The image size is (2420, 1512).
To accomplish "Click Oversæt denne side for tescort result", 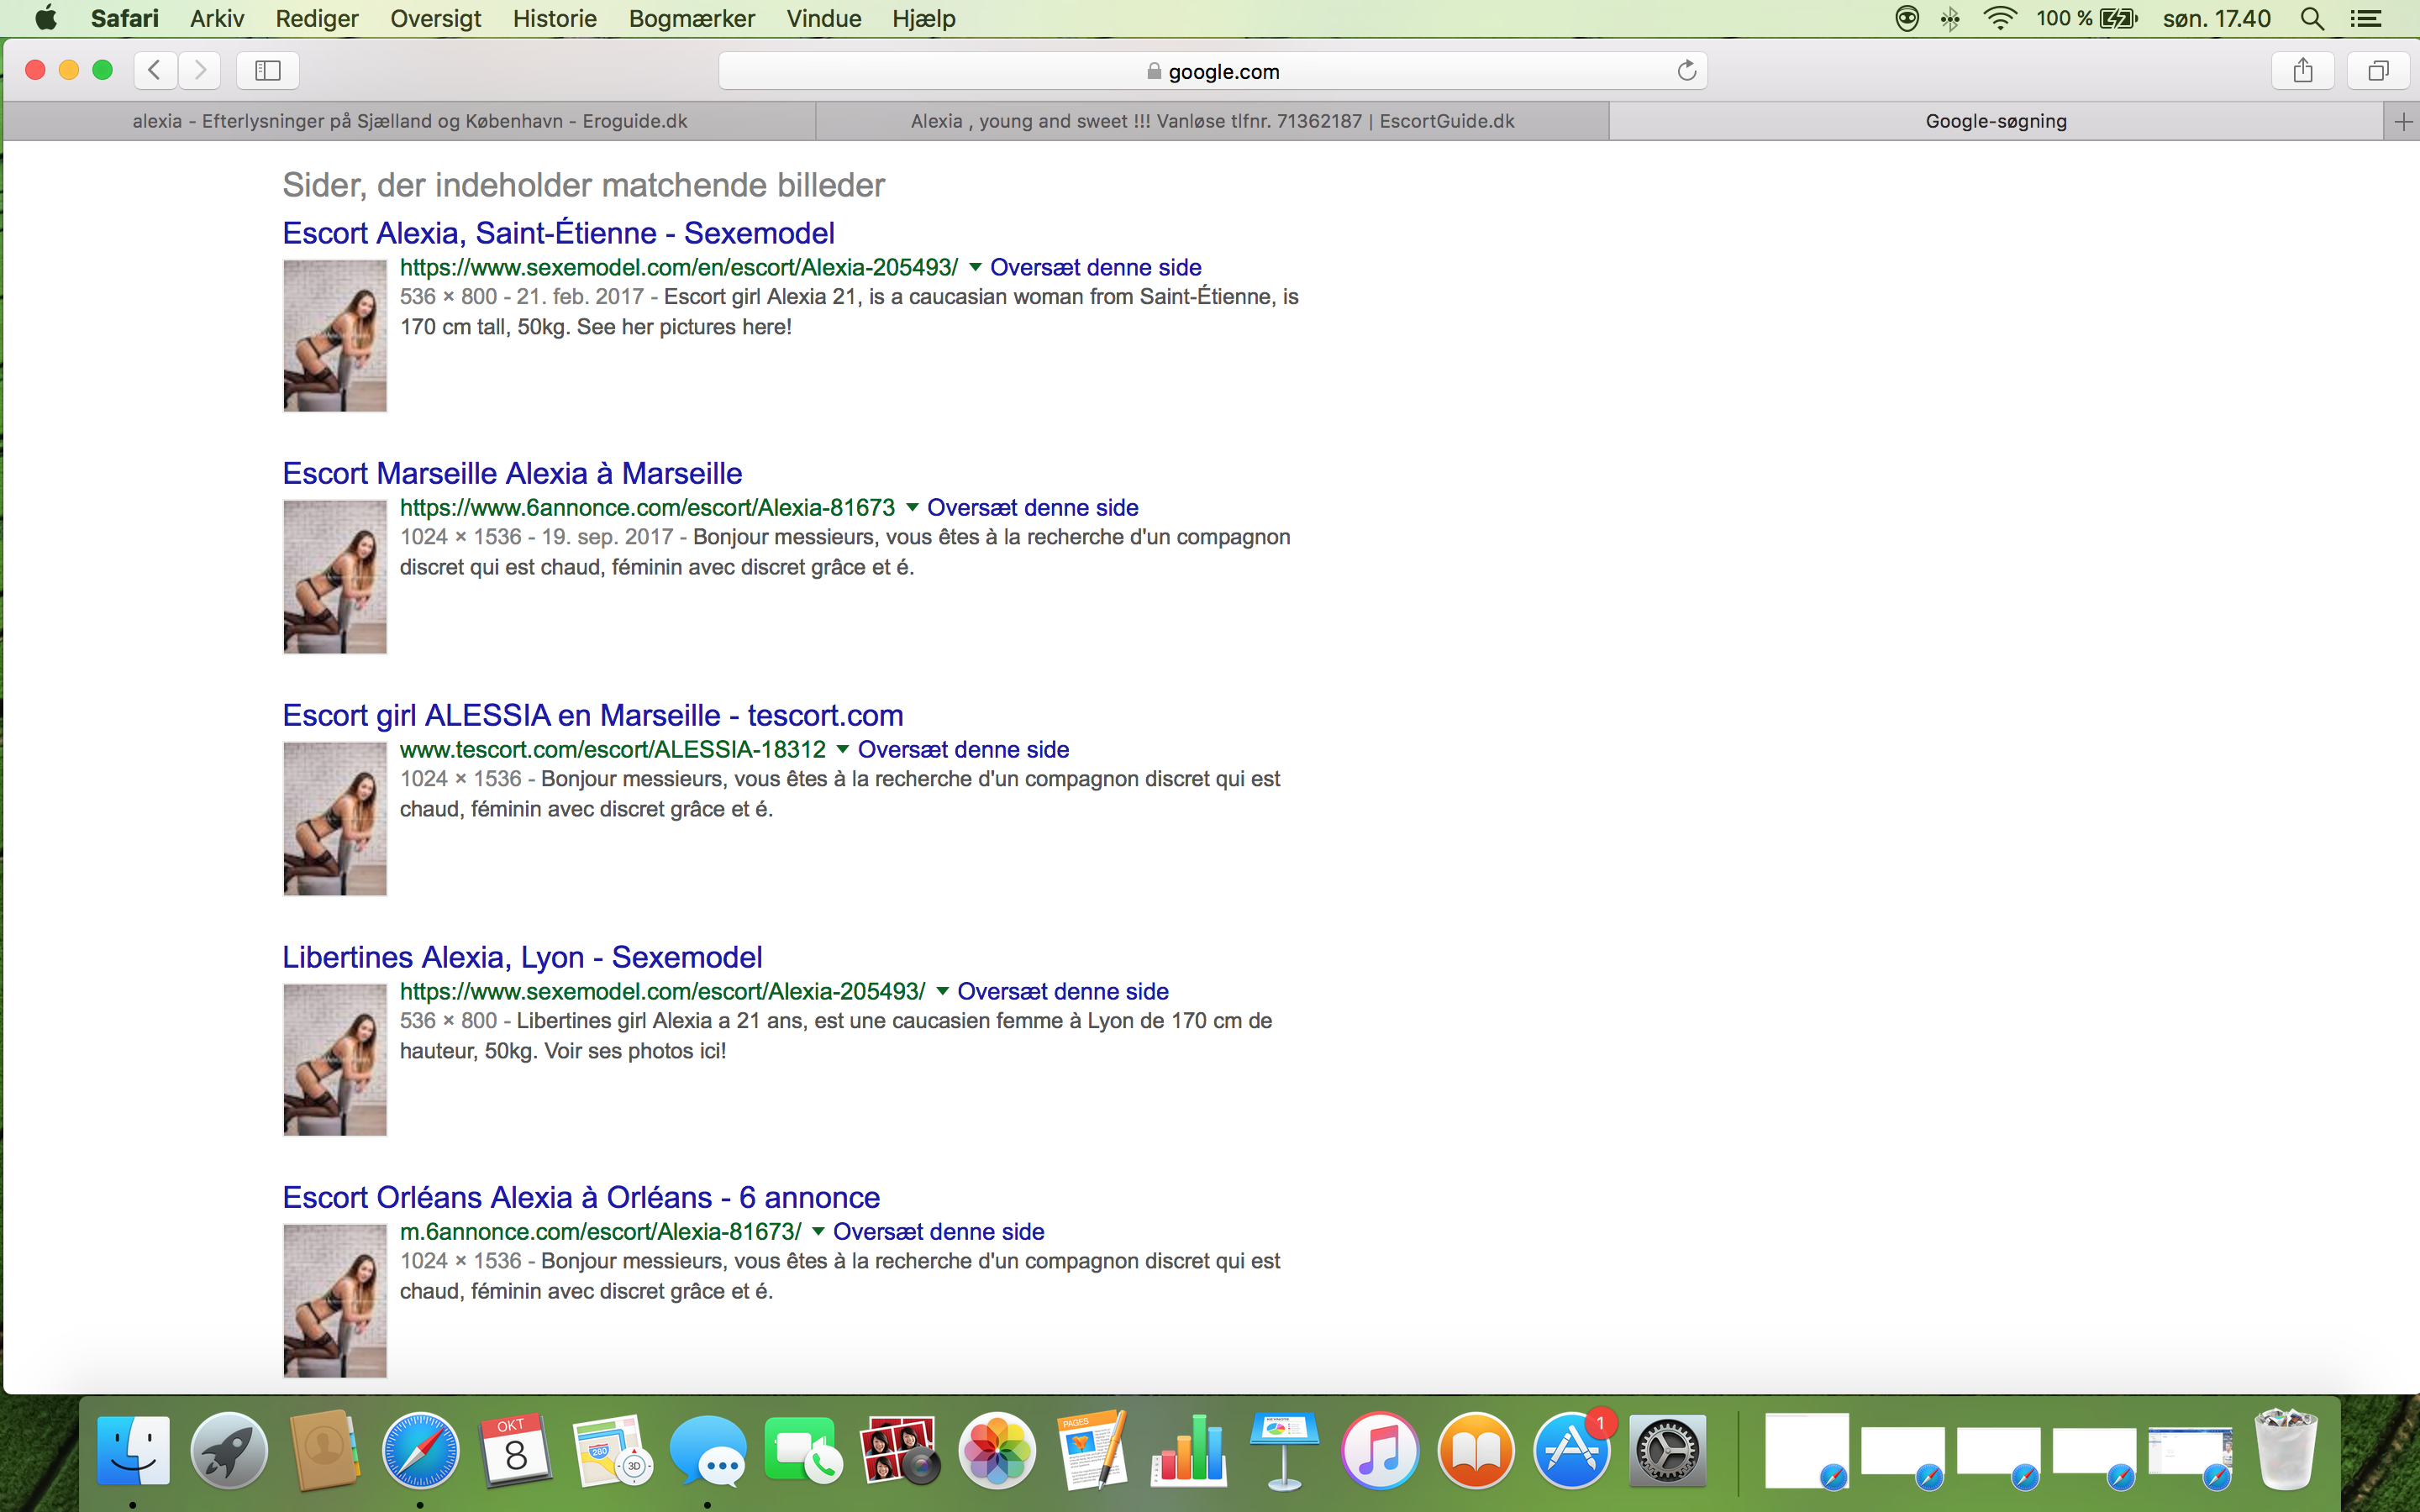I will coord(963,749).
